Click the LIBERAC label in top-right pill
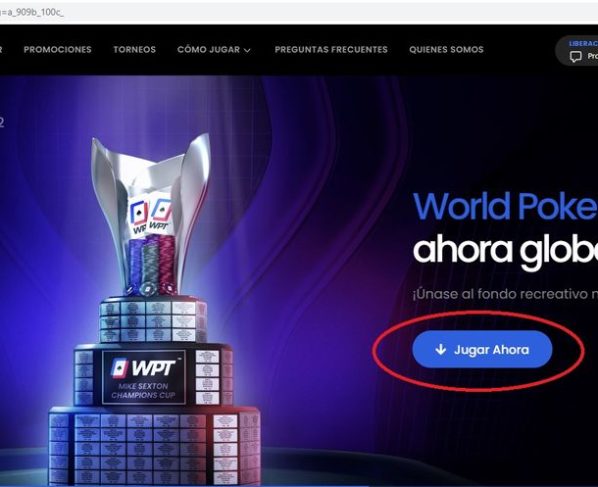This screenshot has height=487, width=598. [584, 43]
